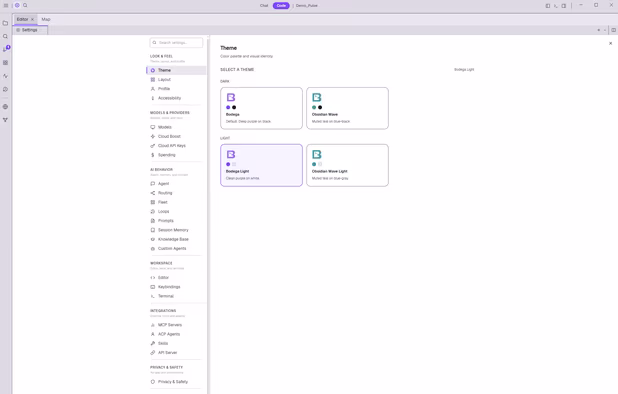Select the Settings file tab
Viewport: 618px width, 394px height.
pos(30,30)
